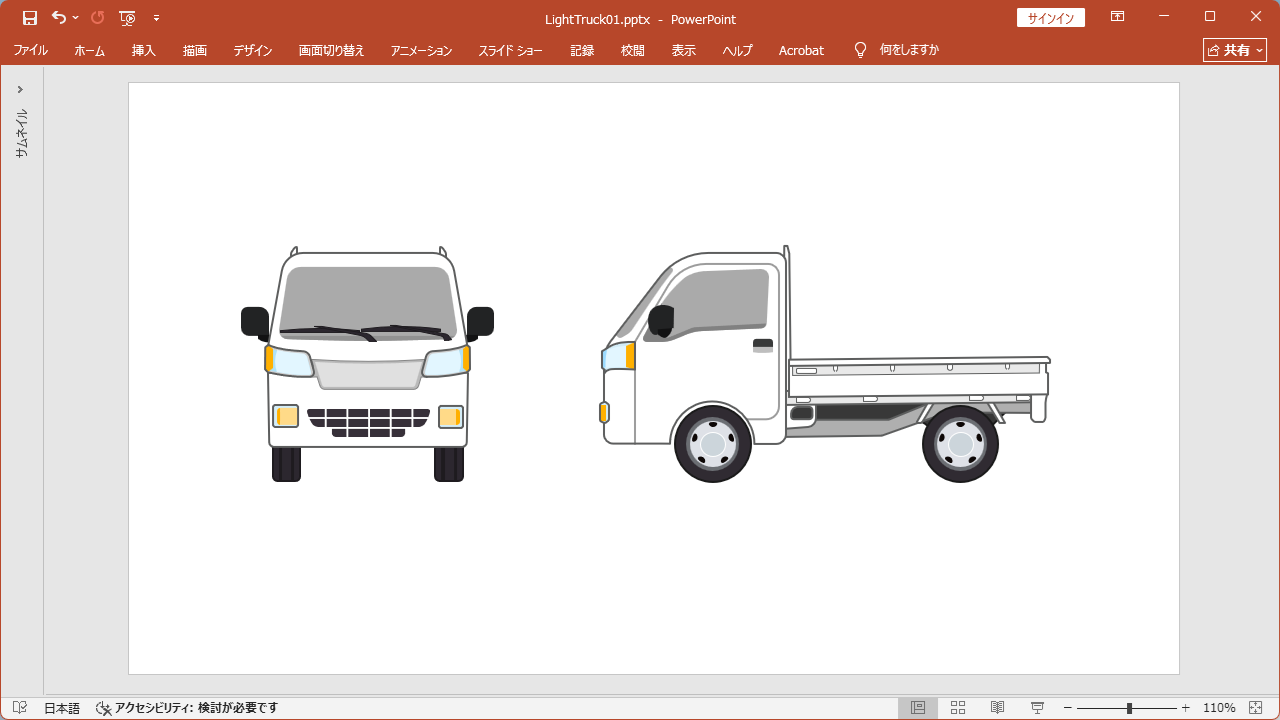Click the lightbulb search icon

pos(860,50)
